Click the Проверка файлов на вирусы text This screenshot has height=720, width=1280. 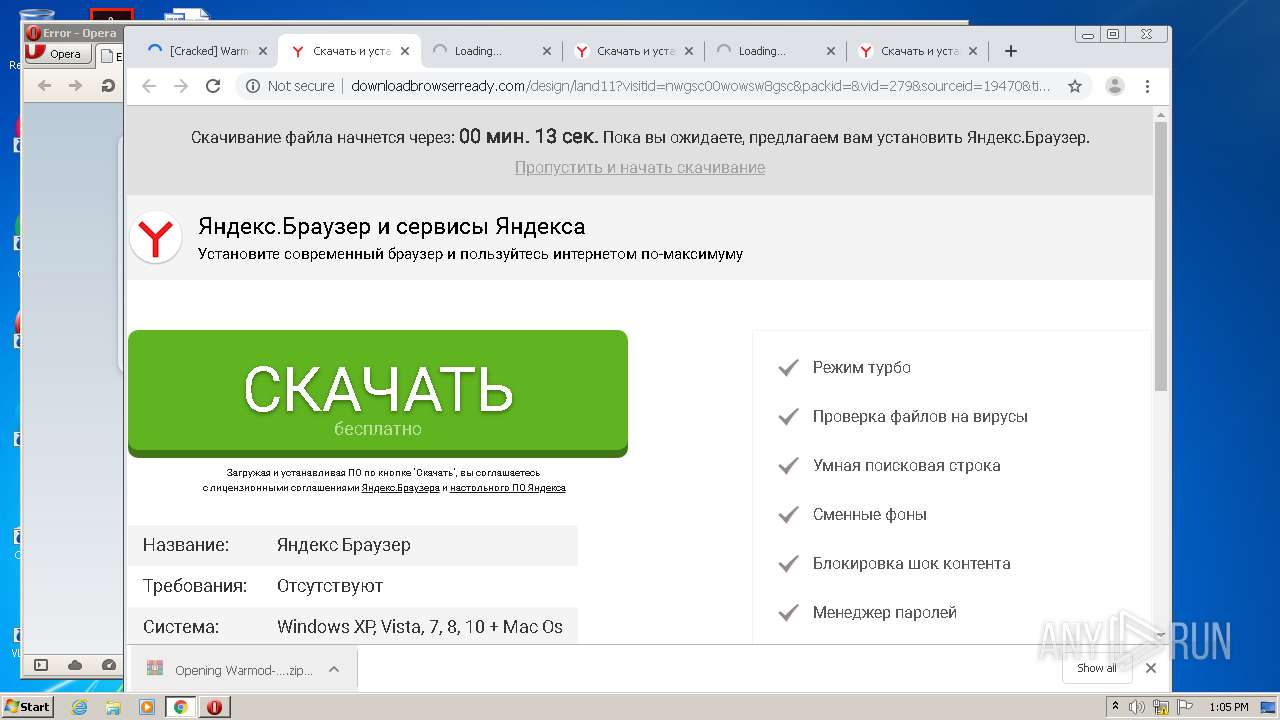(920, 416)
